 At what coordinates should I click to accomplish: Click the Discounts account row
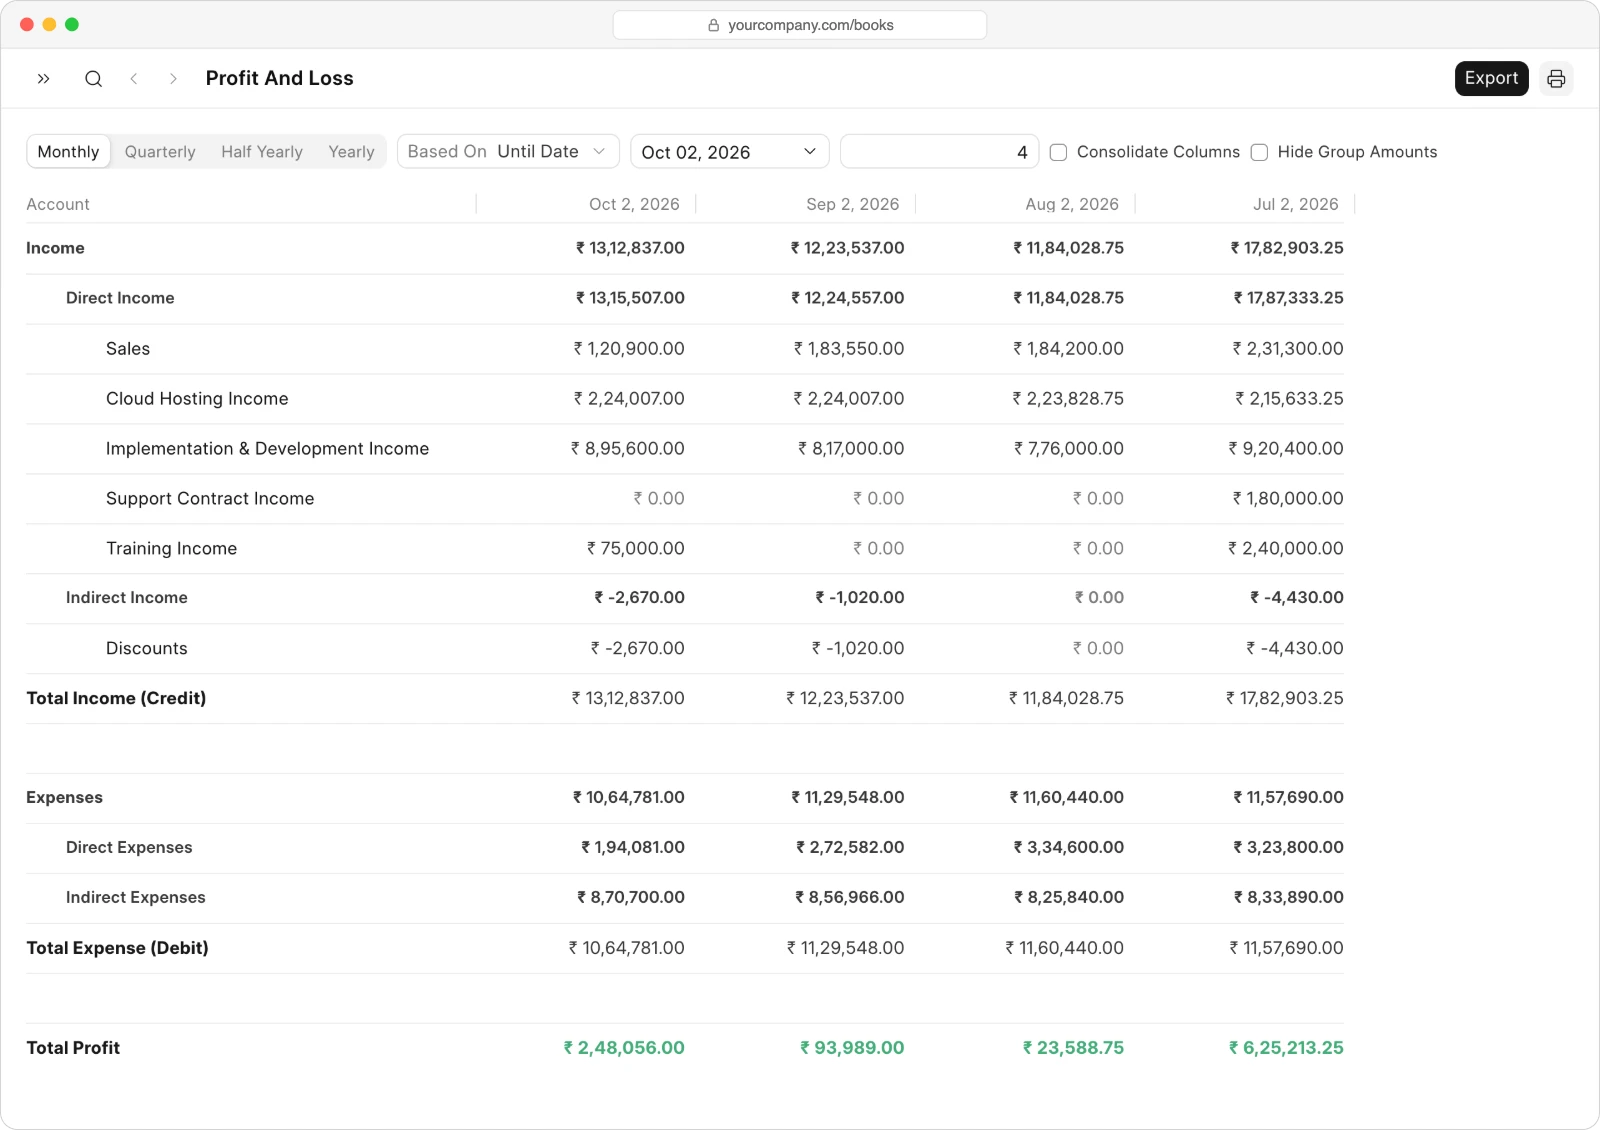(x=685, y=649)
